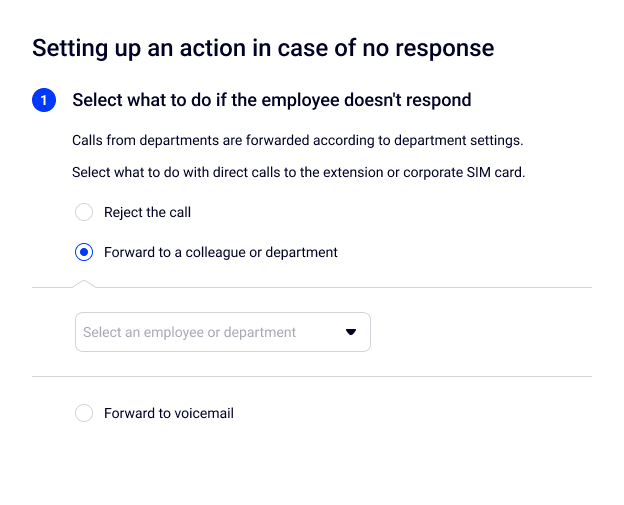Click the divider line above "Forward to voicemail"
The width and height of the screenshot is (624, 505).
click(312, 377)
